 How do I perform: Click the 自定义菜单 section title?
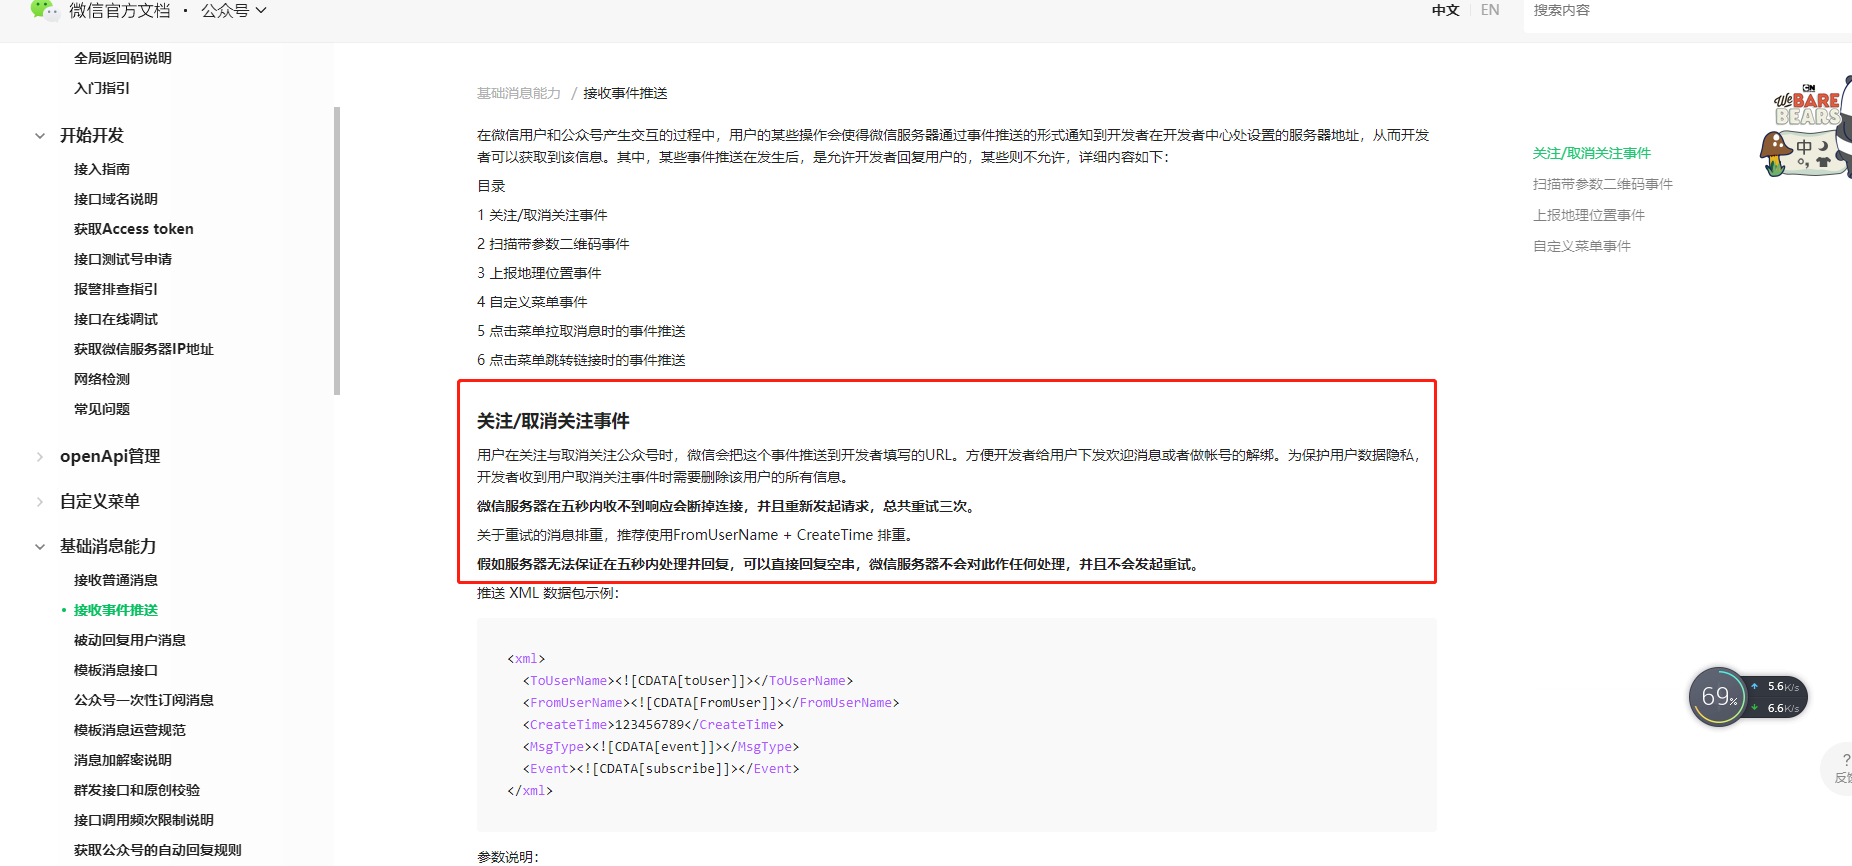click(100, 502)
